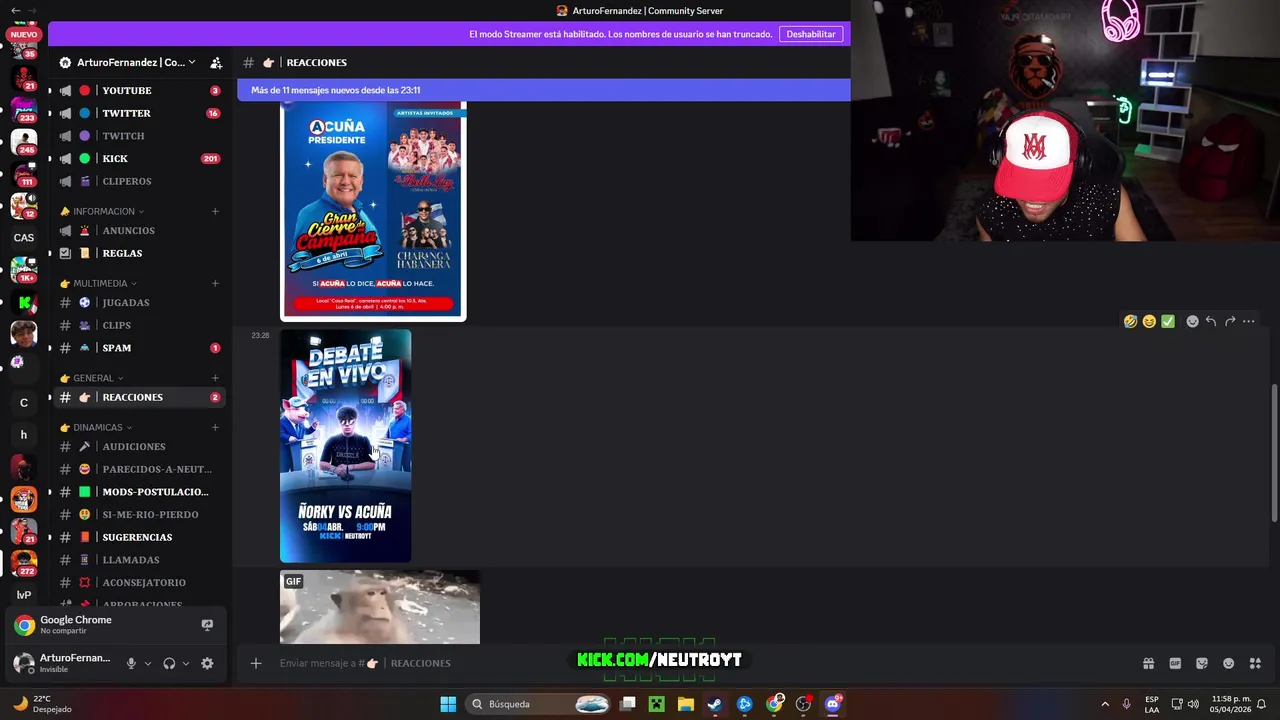React with the green check mark emoji
The height and width of the screenshot is (720, 1280).
tap(1168, 321)
